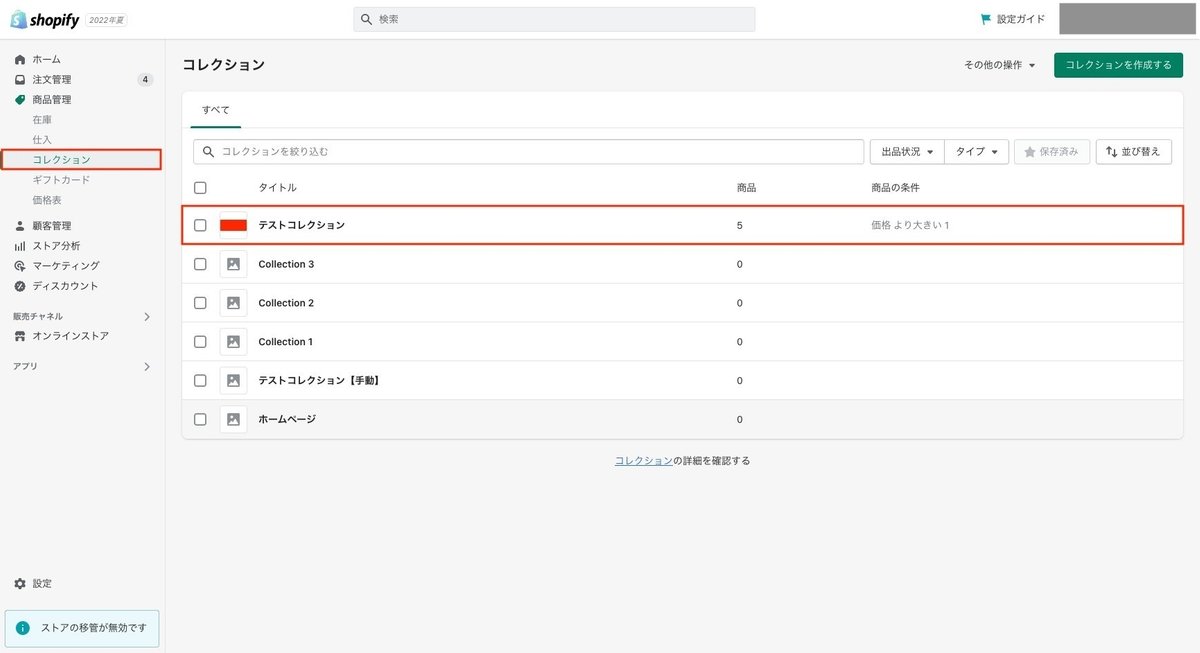Image resolution: width=1200 pixels, height=653 pixels.
Task: Open 価格表 in sidebar
Action: point(47,200)
